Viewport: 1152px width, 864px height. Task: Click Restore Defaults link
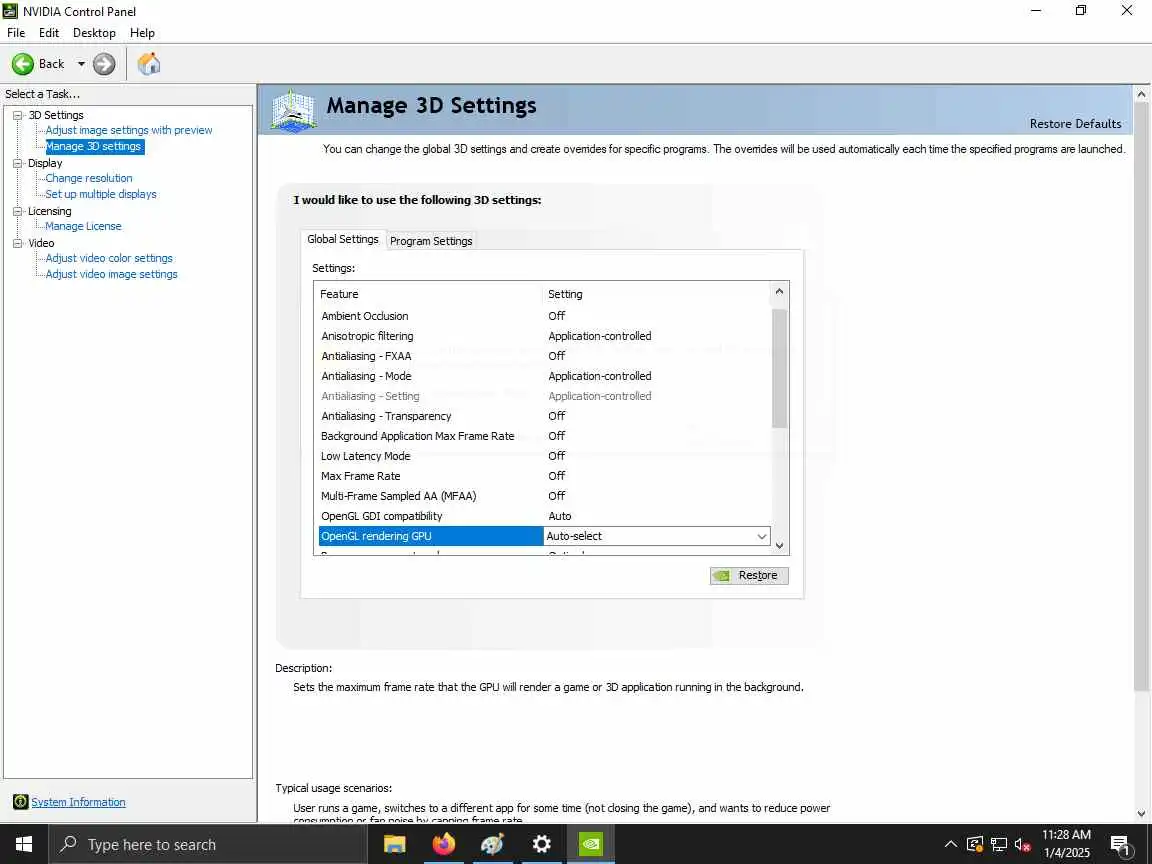click(1075, 124)
